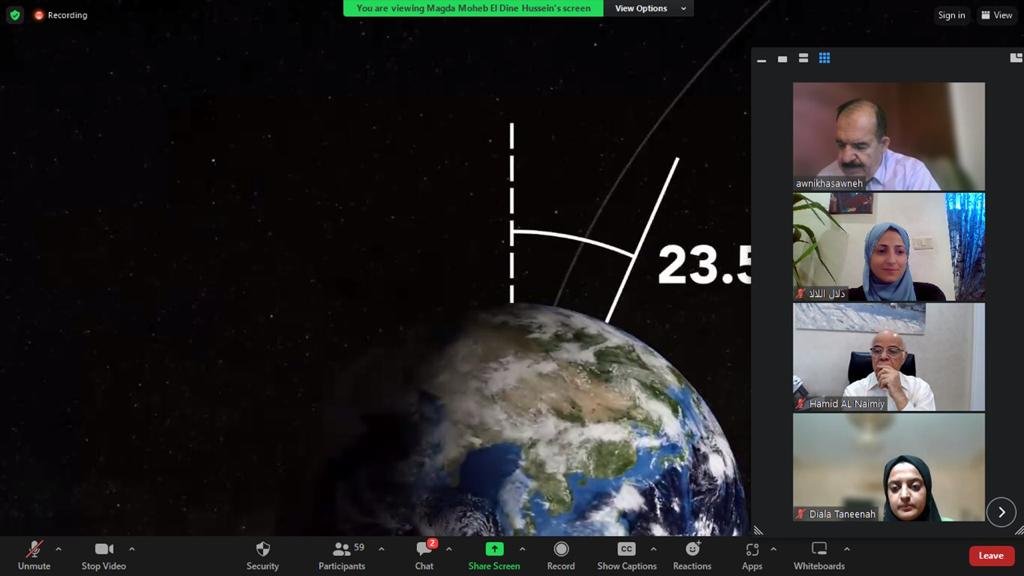Expand video settings arrow next to Stop Video
Image resolution: width=1024 pixels, height=576 pixels.
132,549
